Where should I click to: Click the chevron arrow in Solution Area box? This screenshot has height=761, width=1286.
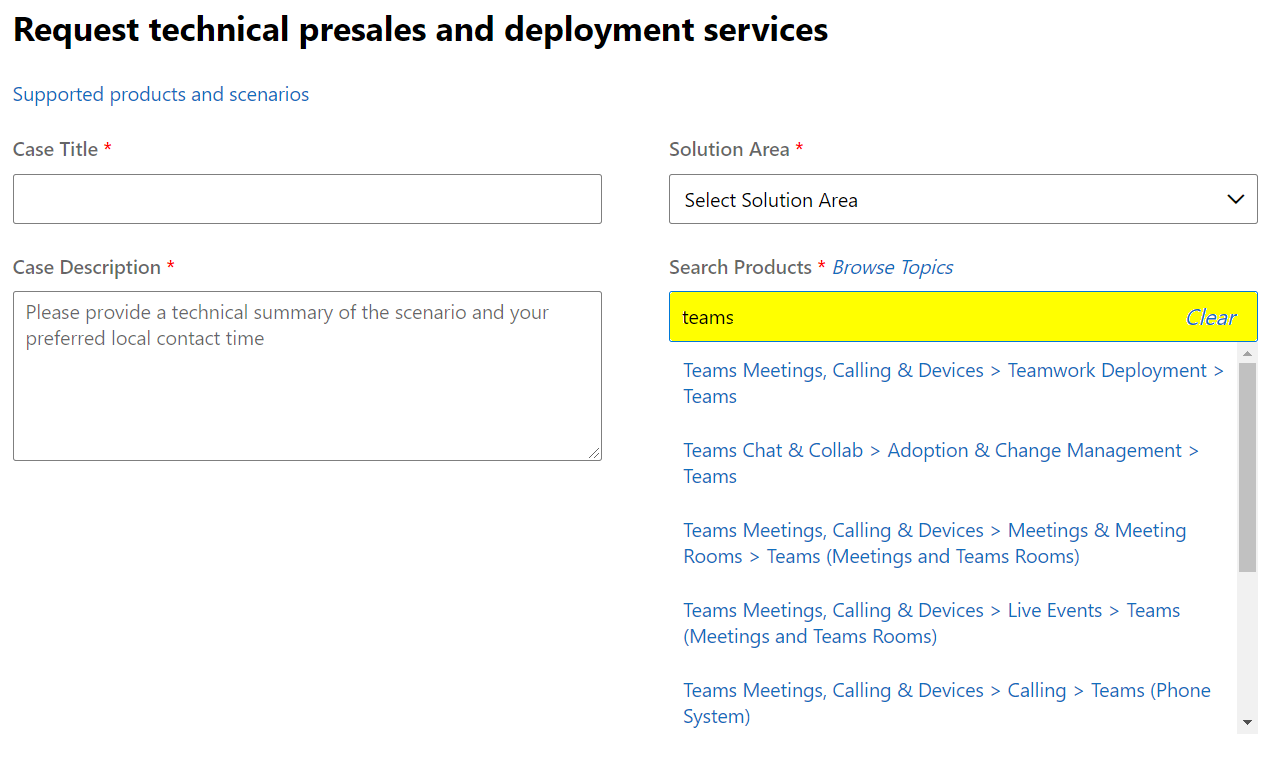click(1235, 199)
